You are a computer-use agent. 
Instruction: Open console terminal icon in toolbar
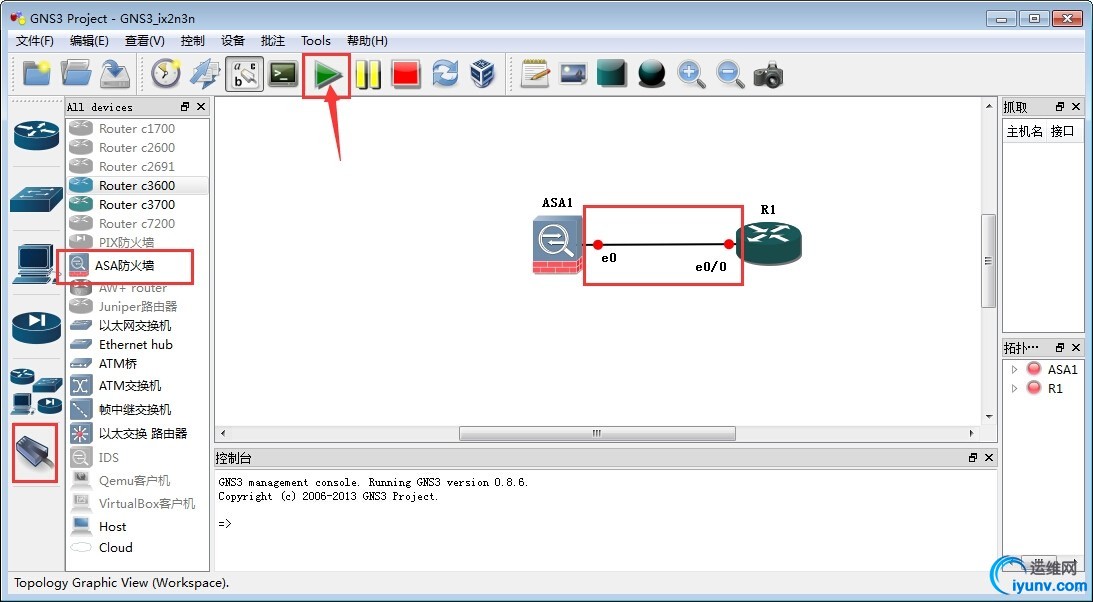tap(284, 73)
